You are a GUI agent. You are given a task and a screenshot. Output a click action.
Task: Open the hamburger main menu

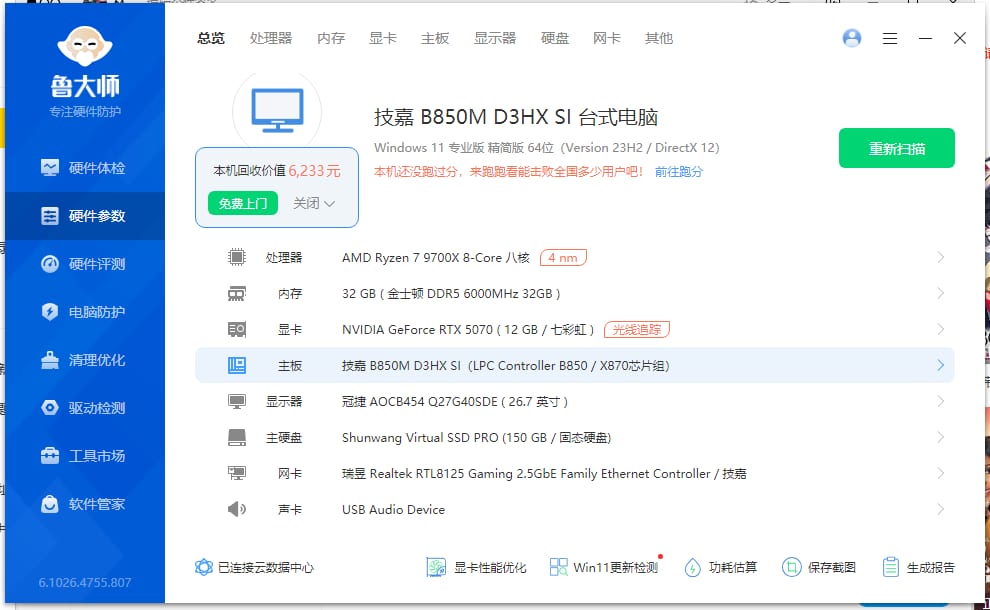pyautogui.click(x=890, y=39)
